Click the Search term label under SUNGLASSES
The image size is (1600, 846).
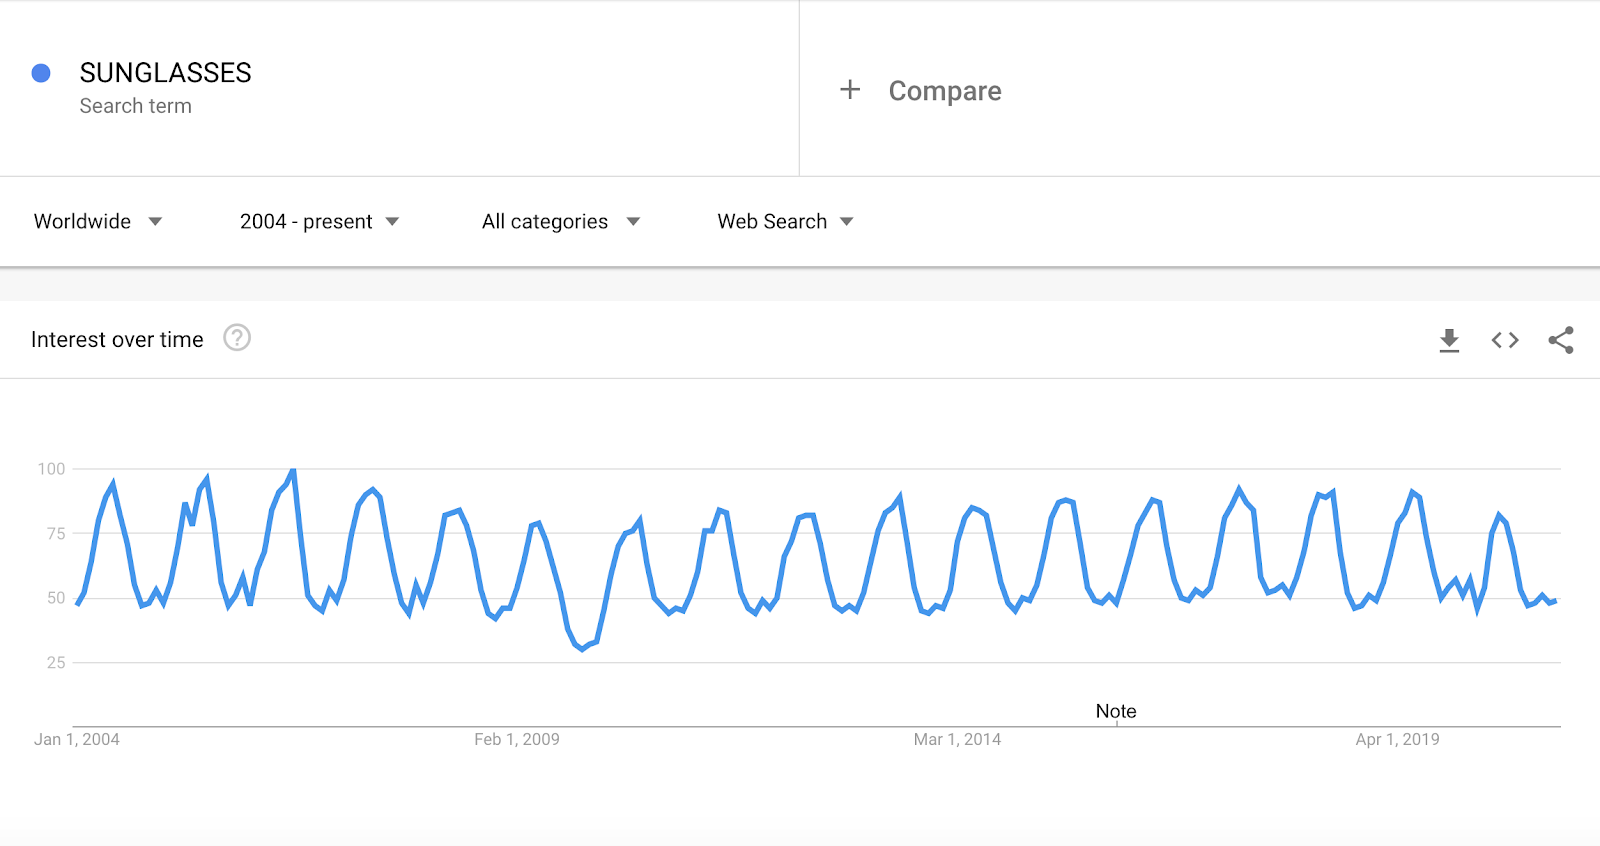[x=135, y=106]
